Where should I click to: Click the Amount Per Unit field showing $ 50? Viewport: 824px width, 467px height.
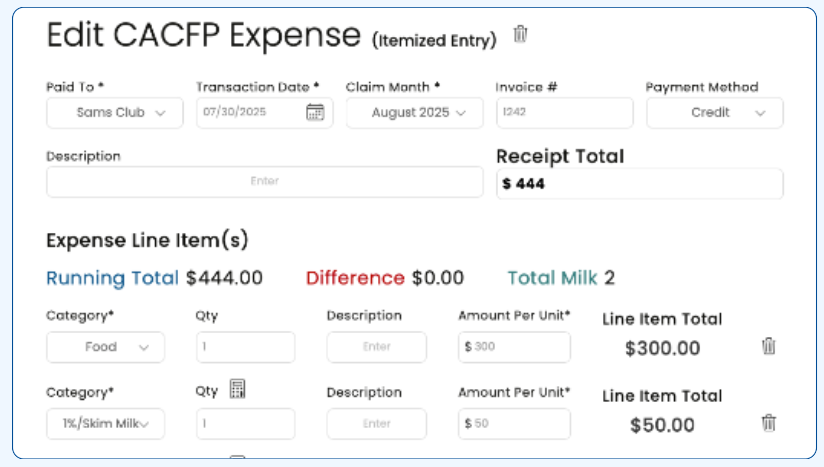pyautogui.click(x=514, y=423)
